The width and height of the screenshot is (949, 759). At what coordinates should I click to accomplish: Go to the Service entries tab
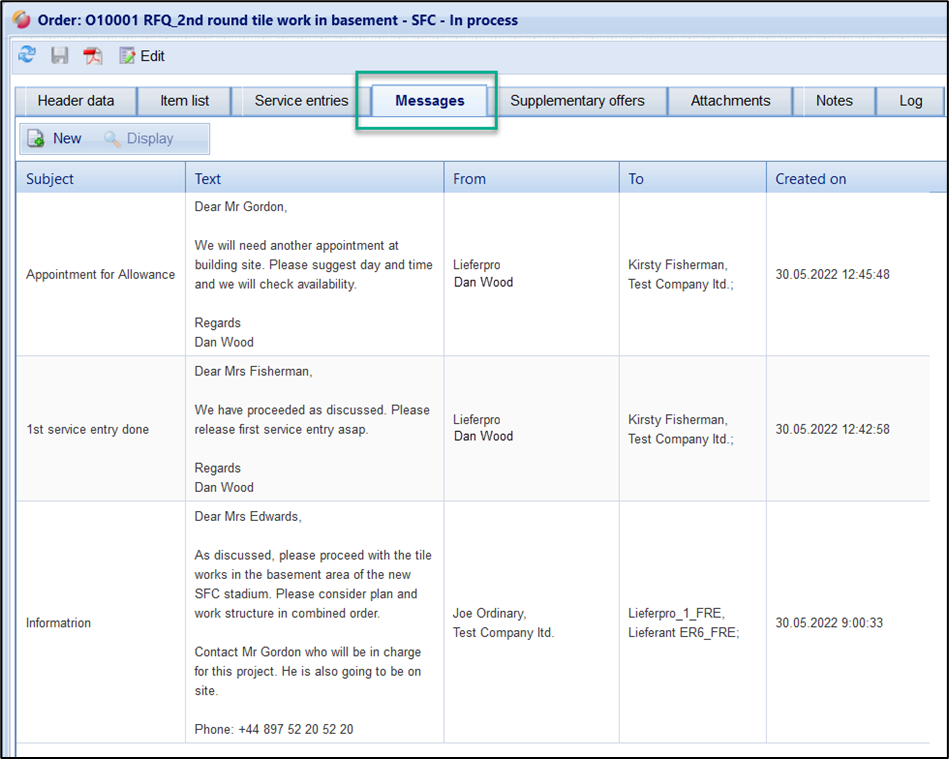301,101
